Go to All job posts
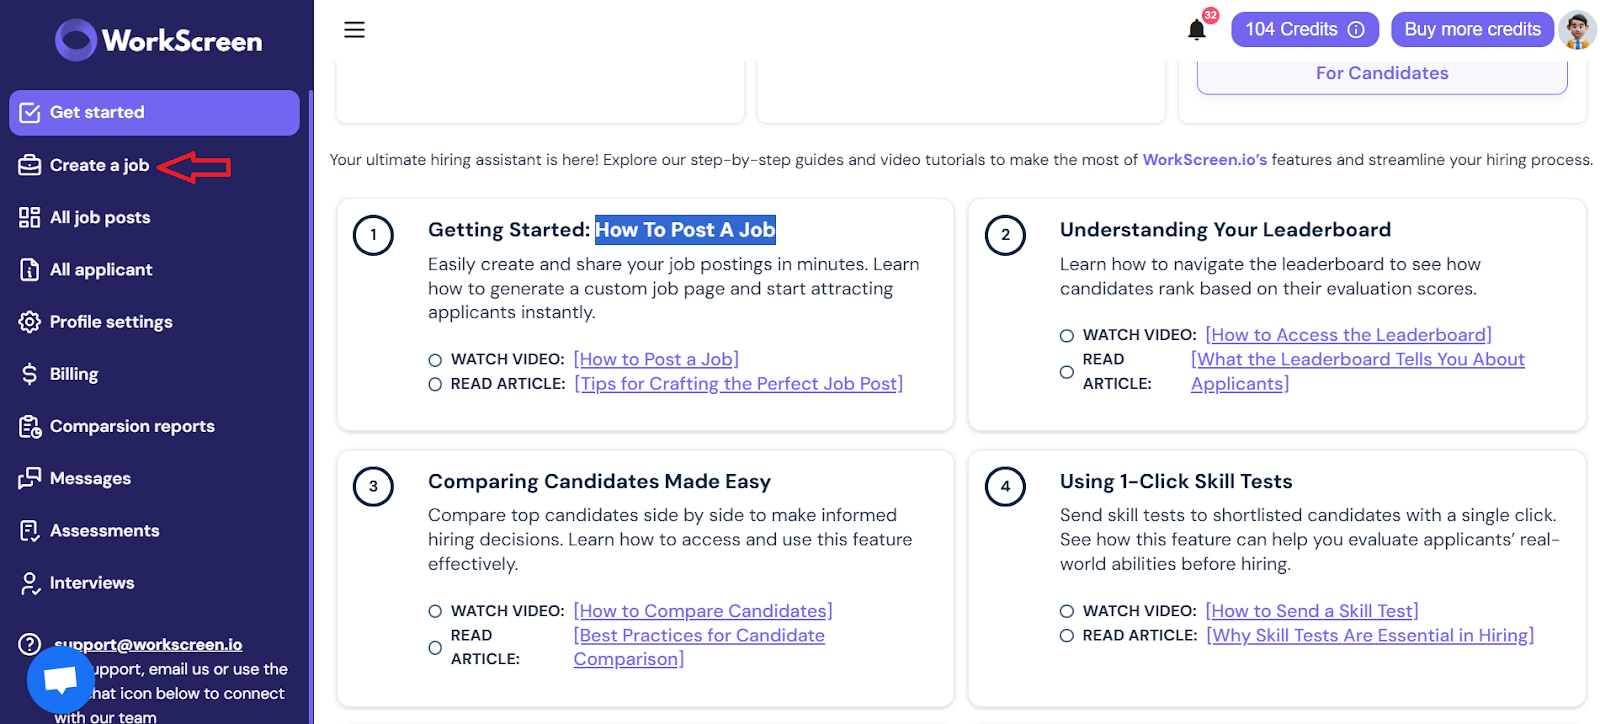Viewport: 1600px width, 724px height. click(100, 217)
